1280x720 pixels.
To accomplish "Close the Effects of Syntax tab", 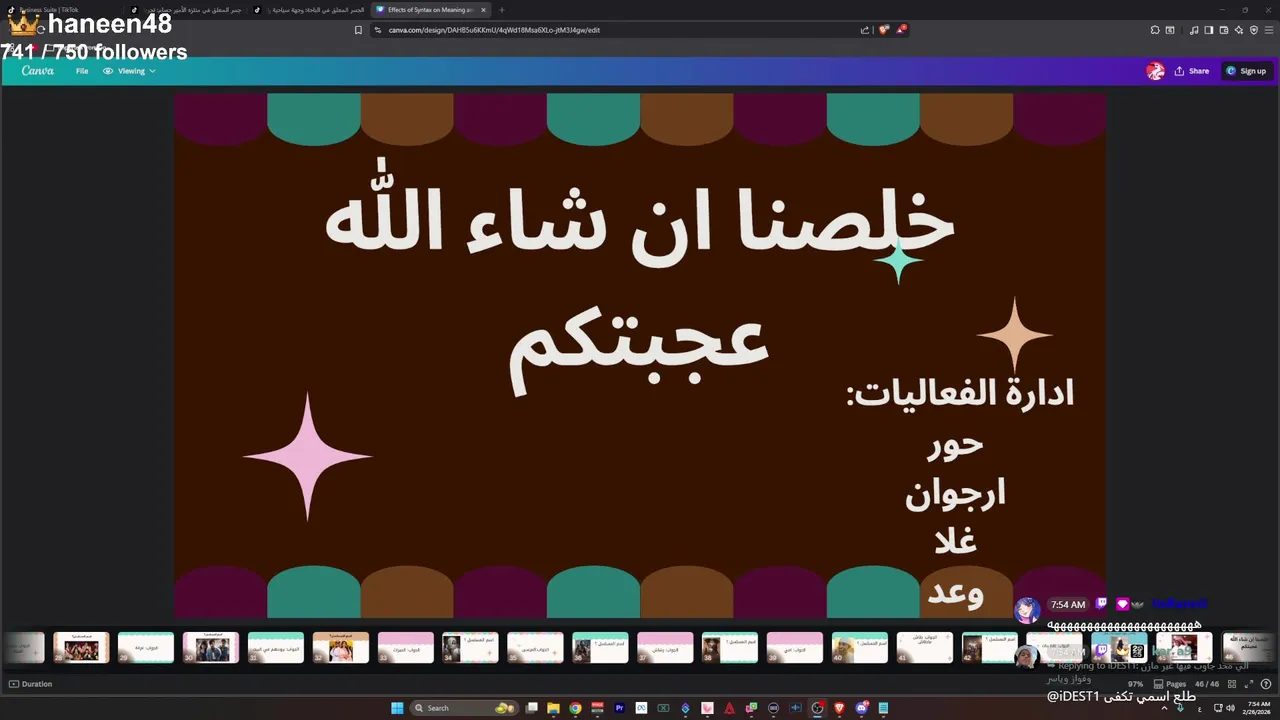I will (x=483, y=10).
